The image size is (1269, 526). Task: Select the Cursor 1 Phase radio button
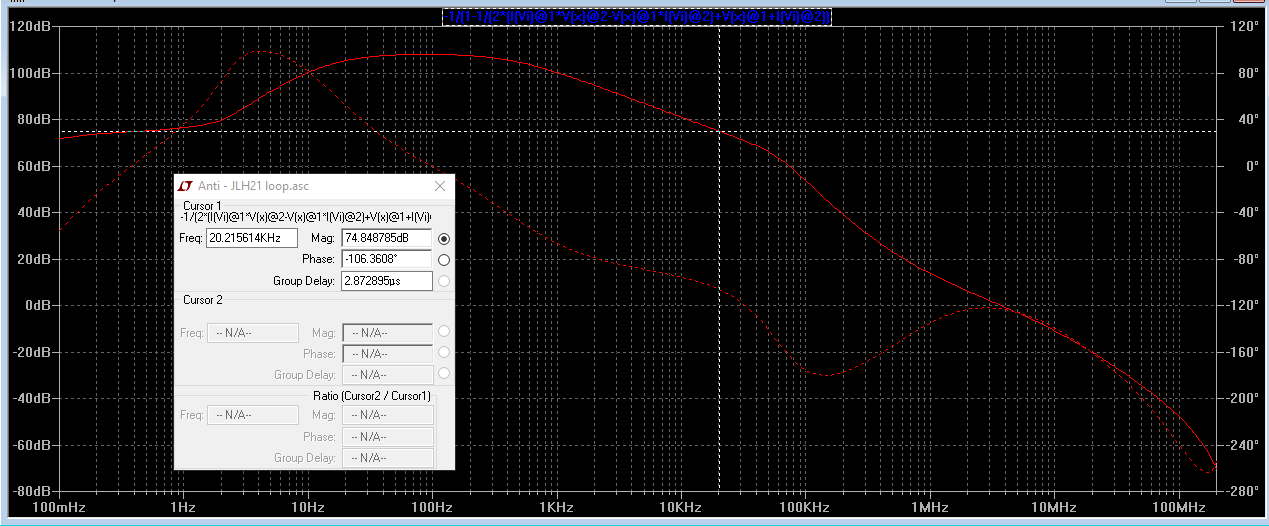click(444, 260)
